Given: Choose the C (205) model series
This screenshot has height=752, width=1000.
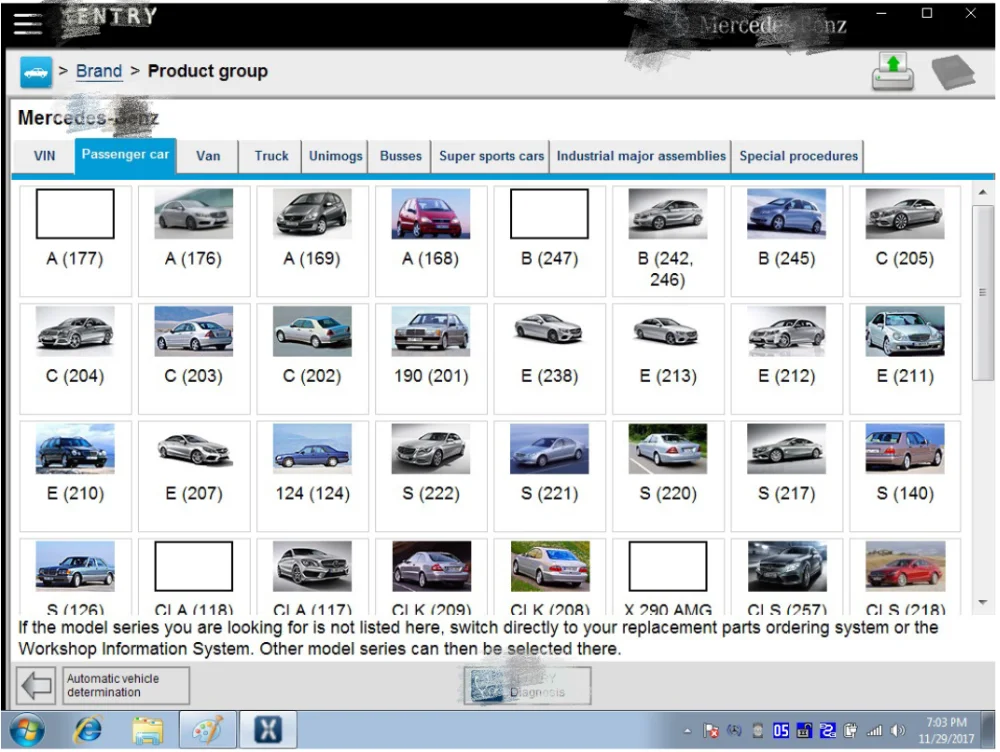Looking at the screenshot, I should 905,241.
